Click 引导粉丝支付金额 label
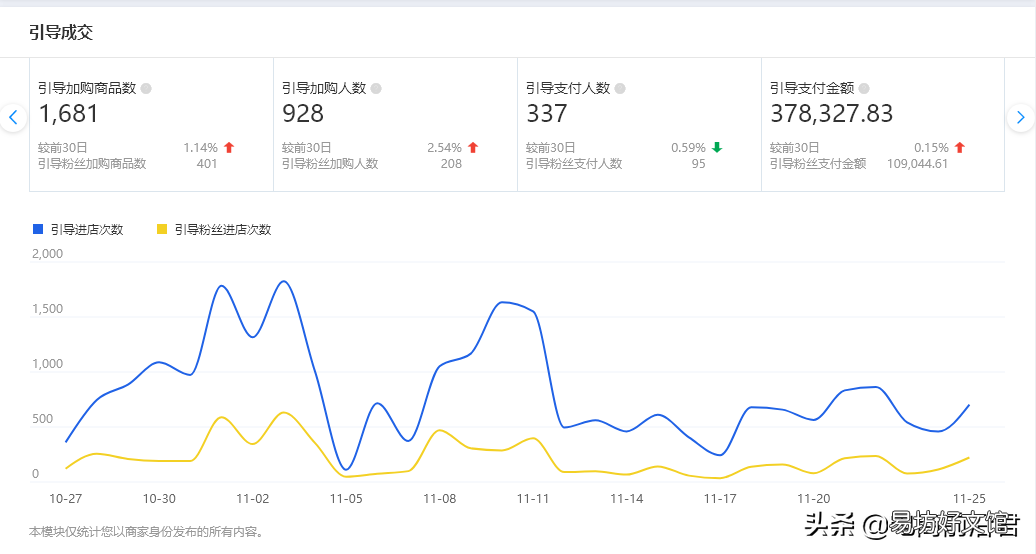 [x=817, y=164]
